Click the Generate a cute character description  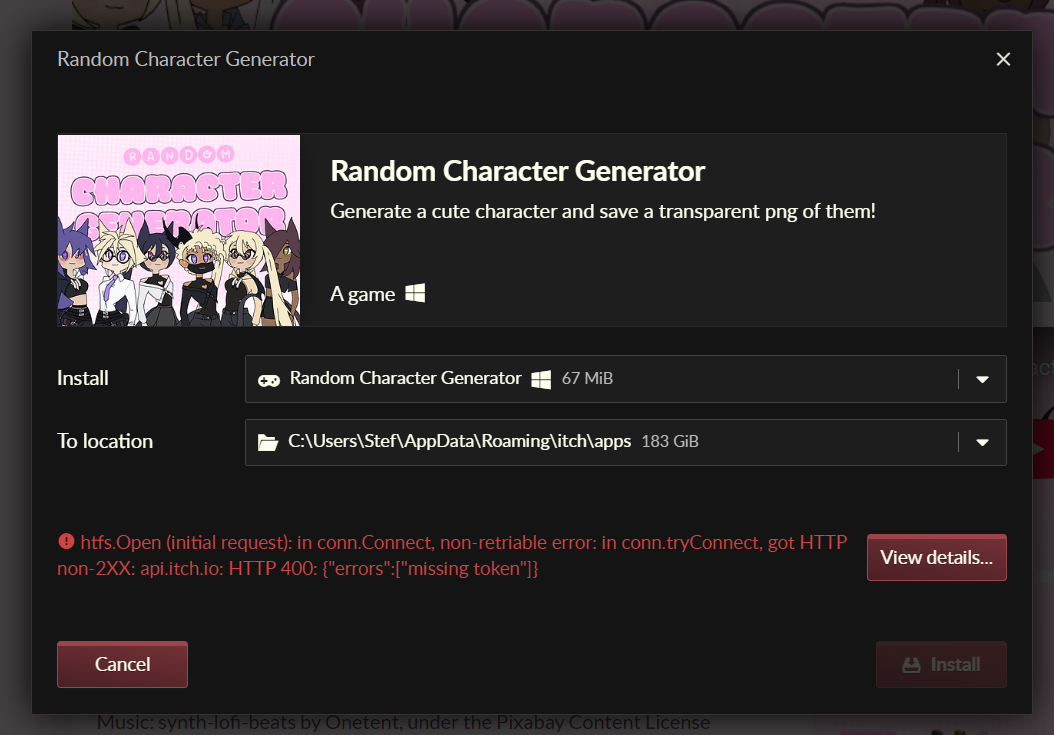coord(603,211)
